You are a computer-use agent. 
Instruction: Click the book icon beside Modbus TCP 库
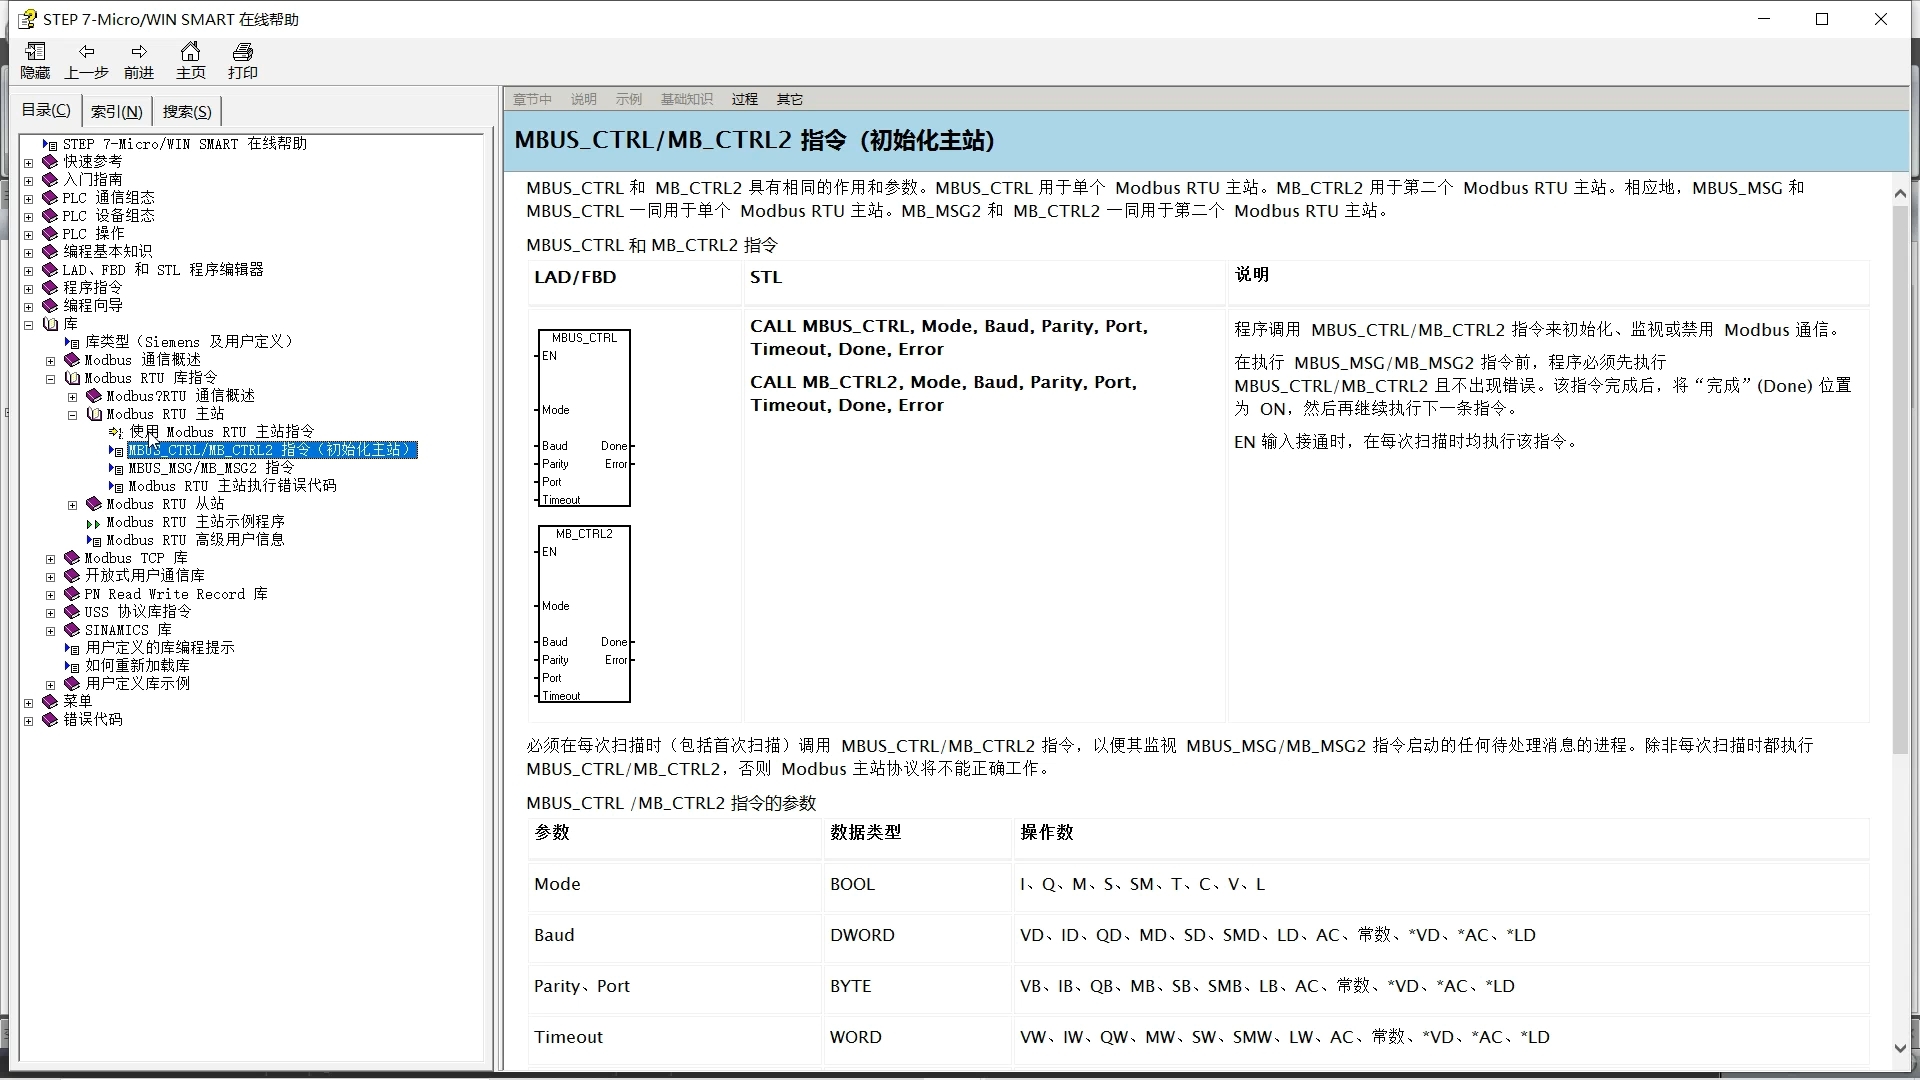tap(72, 558)
